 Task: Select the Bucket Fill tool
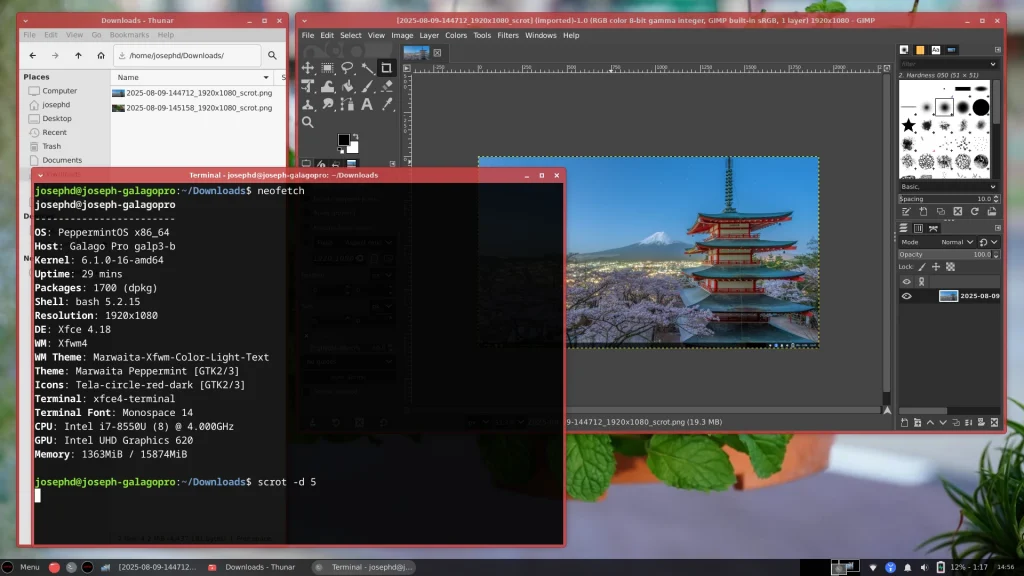(x=347, y=86)
